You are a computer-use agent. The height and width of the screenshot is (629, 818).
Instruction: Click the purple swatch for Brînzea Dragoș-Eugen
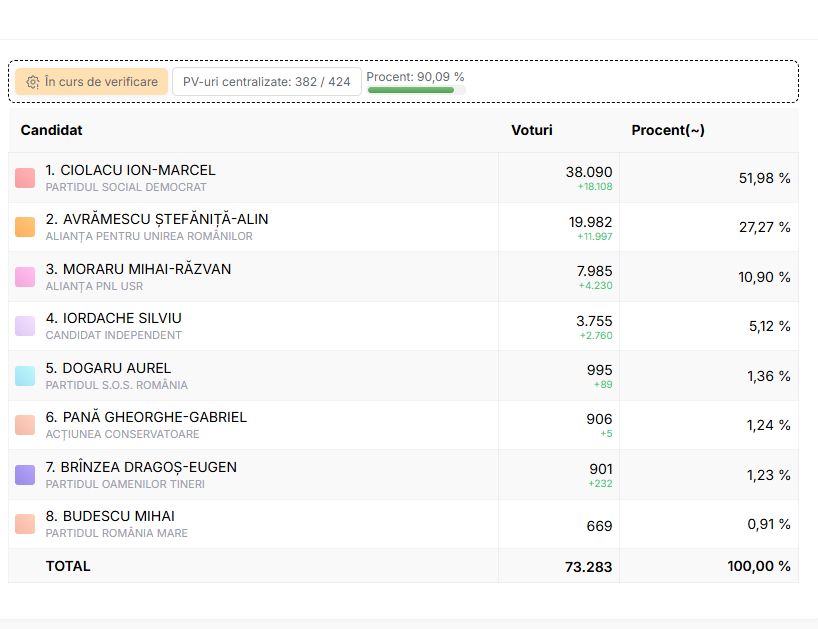coord(25,475)
